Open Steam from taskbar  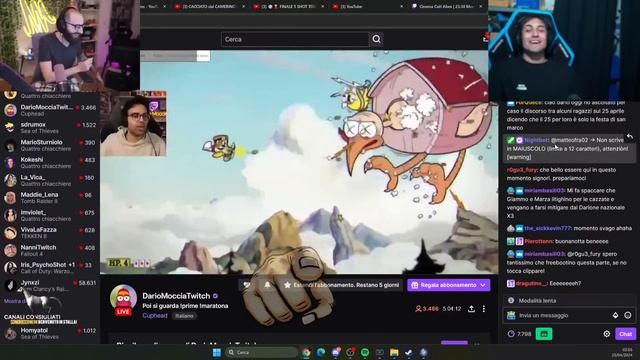(409, 352)
